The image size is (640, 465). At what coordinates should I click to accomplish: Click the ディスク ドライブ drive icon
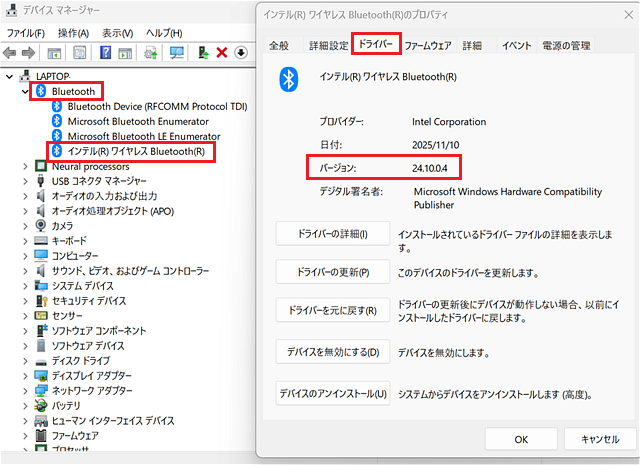pos(41,362)
